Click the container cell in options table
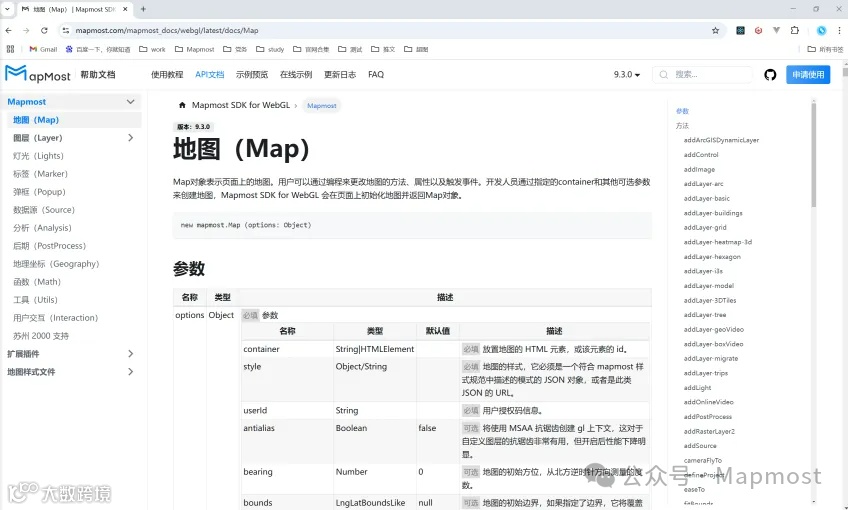Viewport: 848px width, 510px height. (287, 349)
